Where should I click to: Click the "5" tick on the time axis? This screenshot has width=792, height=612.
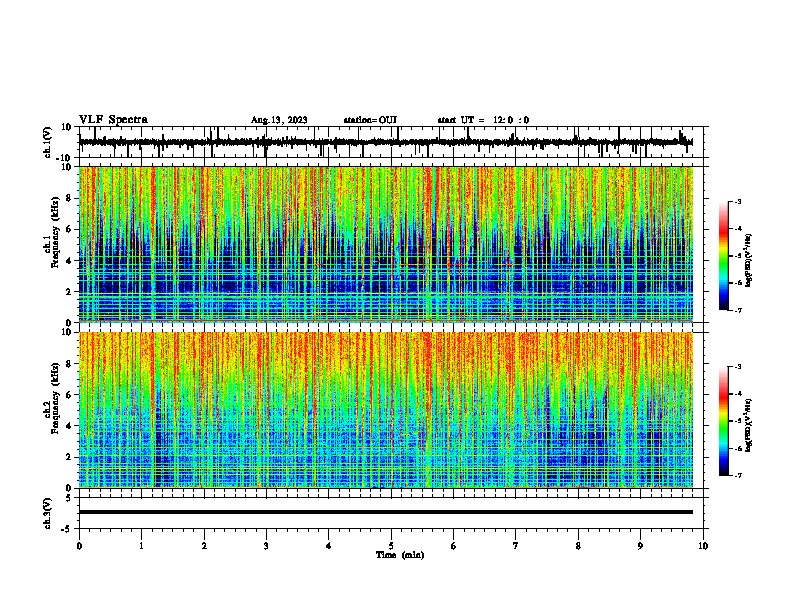click(x=391, y=546)
